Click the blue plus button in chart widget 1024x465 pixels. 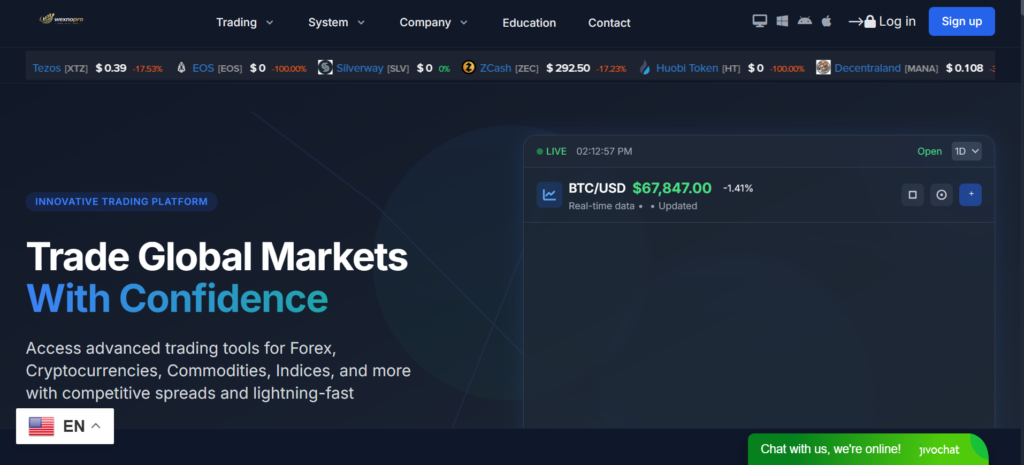coord(970,195)
